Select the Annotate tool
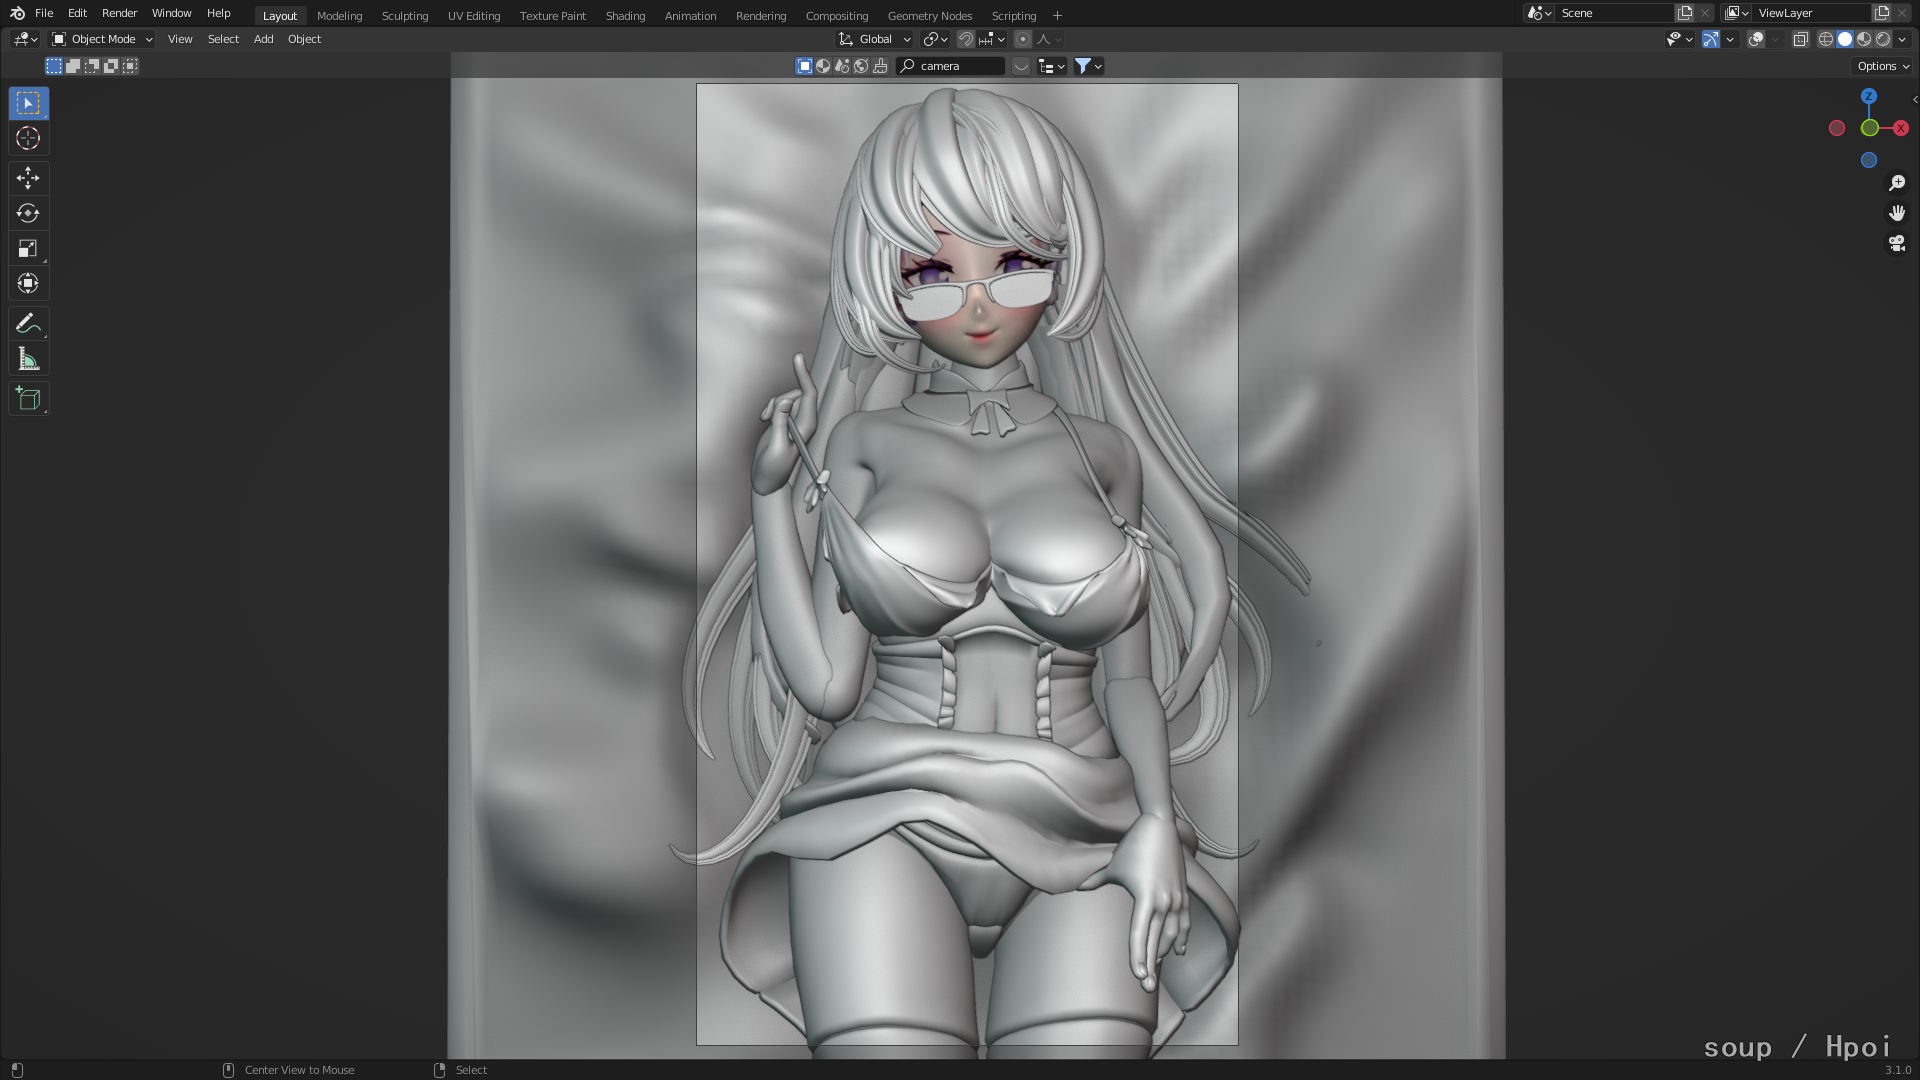The height and width of the screenshot is (1080, 1920). 28,323
